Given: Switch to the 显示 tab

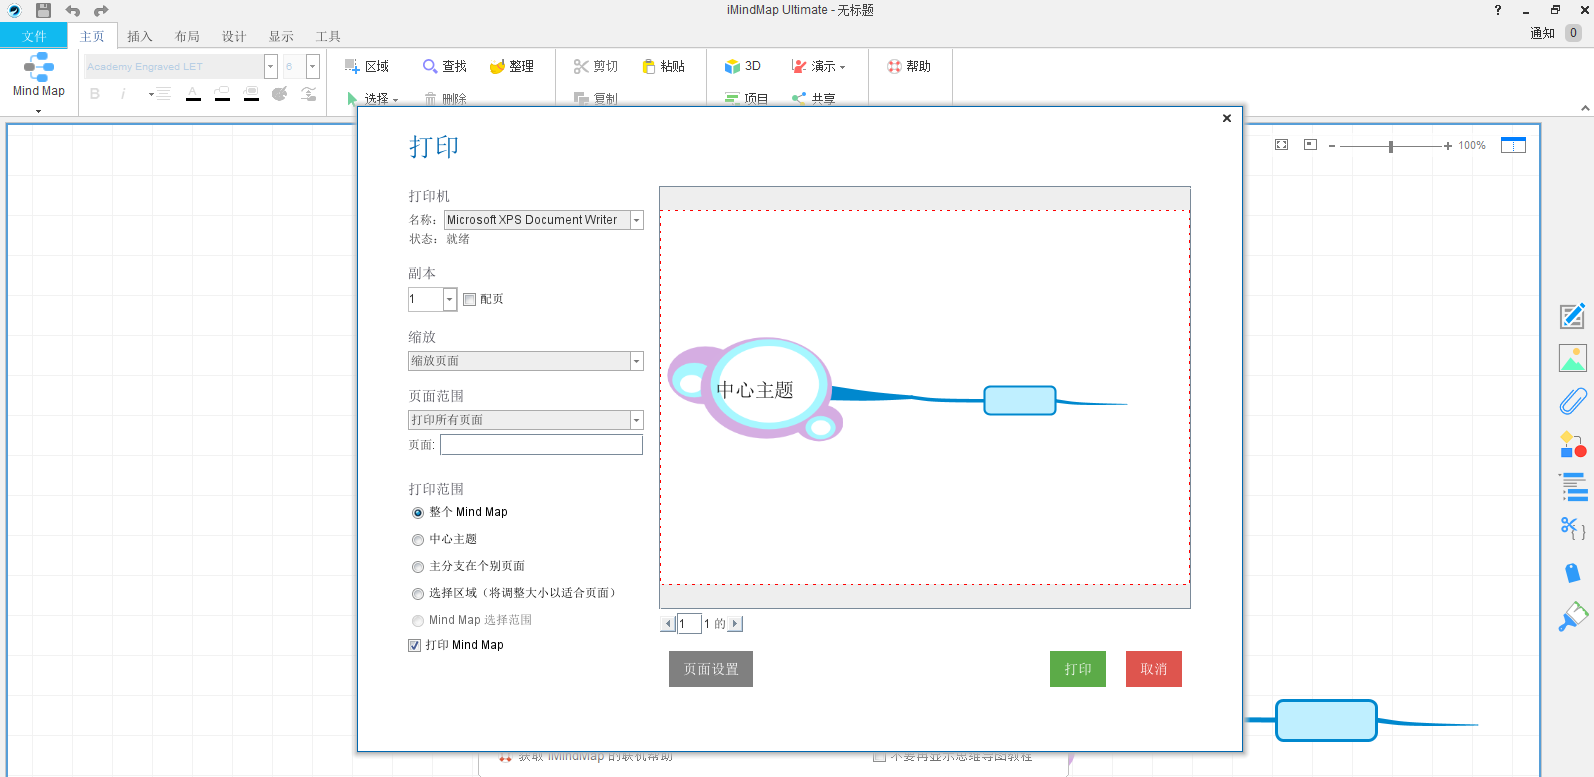Looking at the screenshot, I should coord(281,36).
